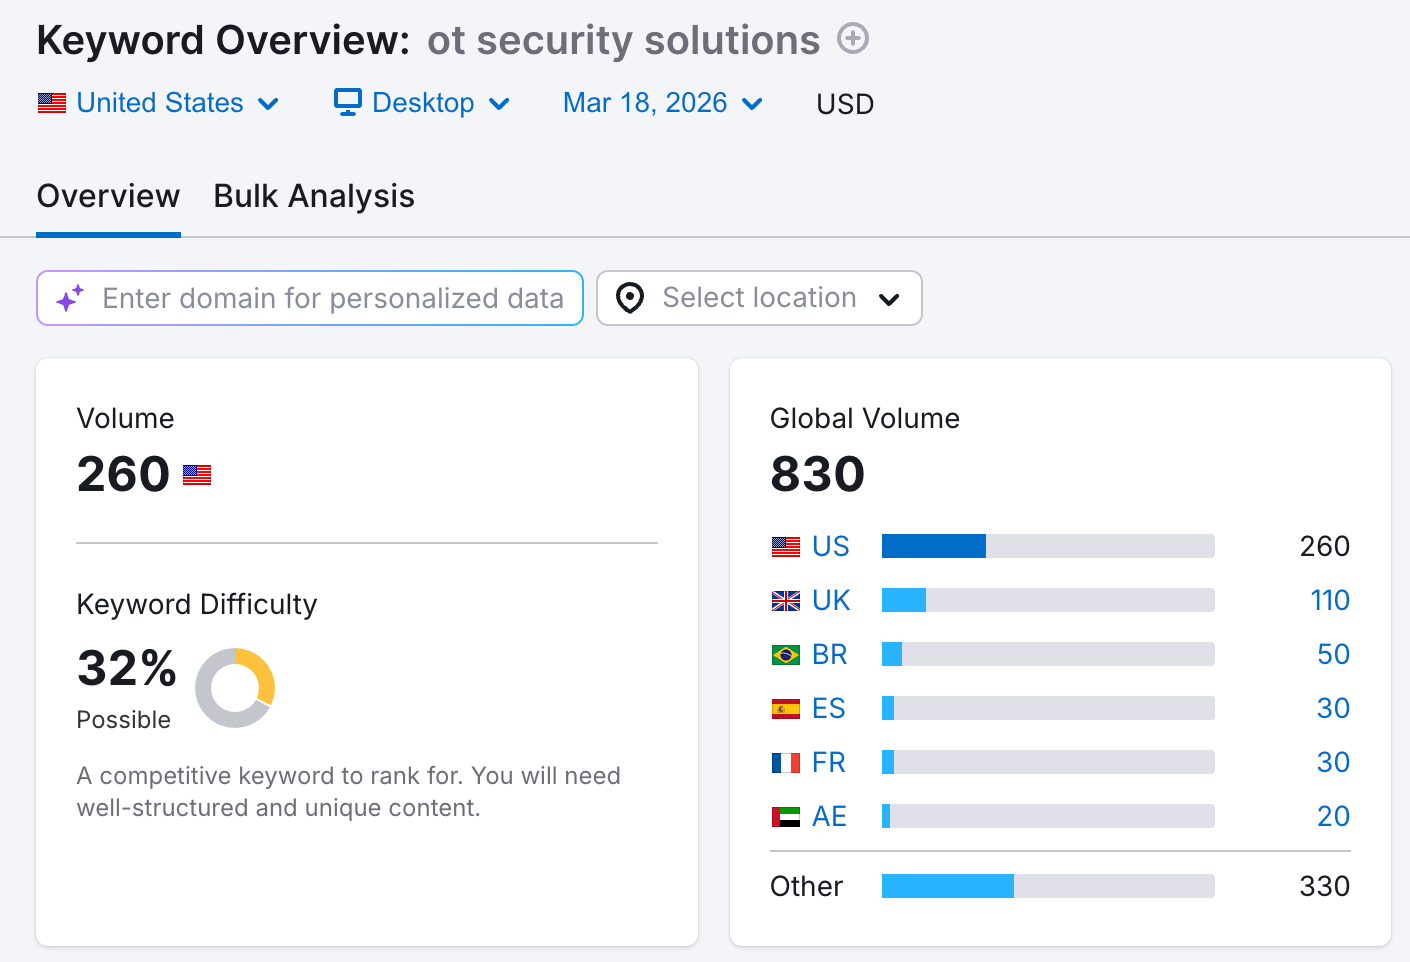Viewport: 1410px width, 962px height.
Task: Expand the Select location dropdown
Action: click(x=759, y=298)
